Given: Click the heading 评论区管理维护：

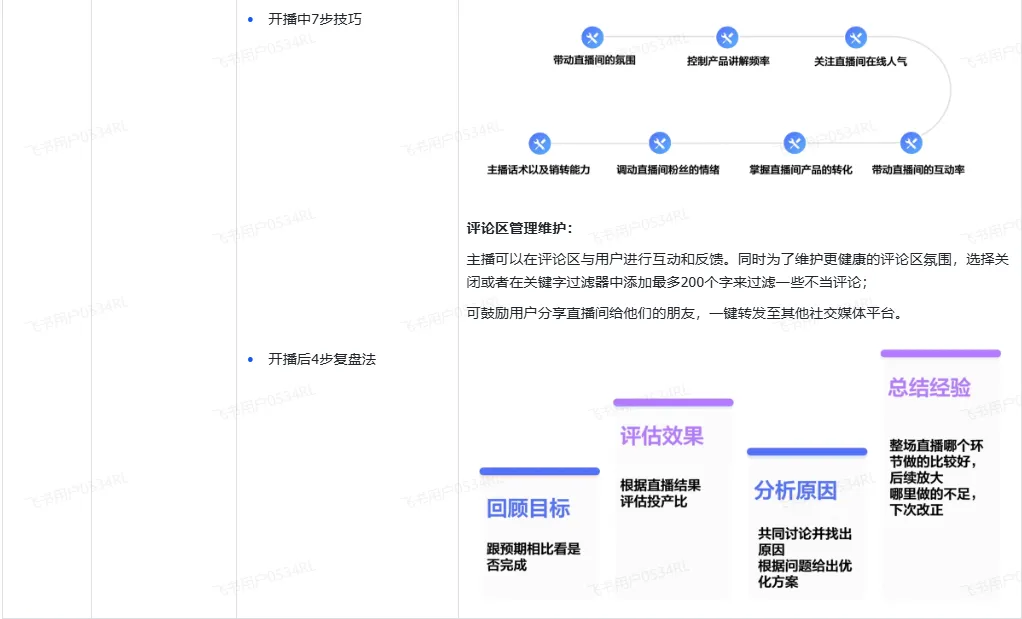Looking at the screenshot, I should 520,228.
